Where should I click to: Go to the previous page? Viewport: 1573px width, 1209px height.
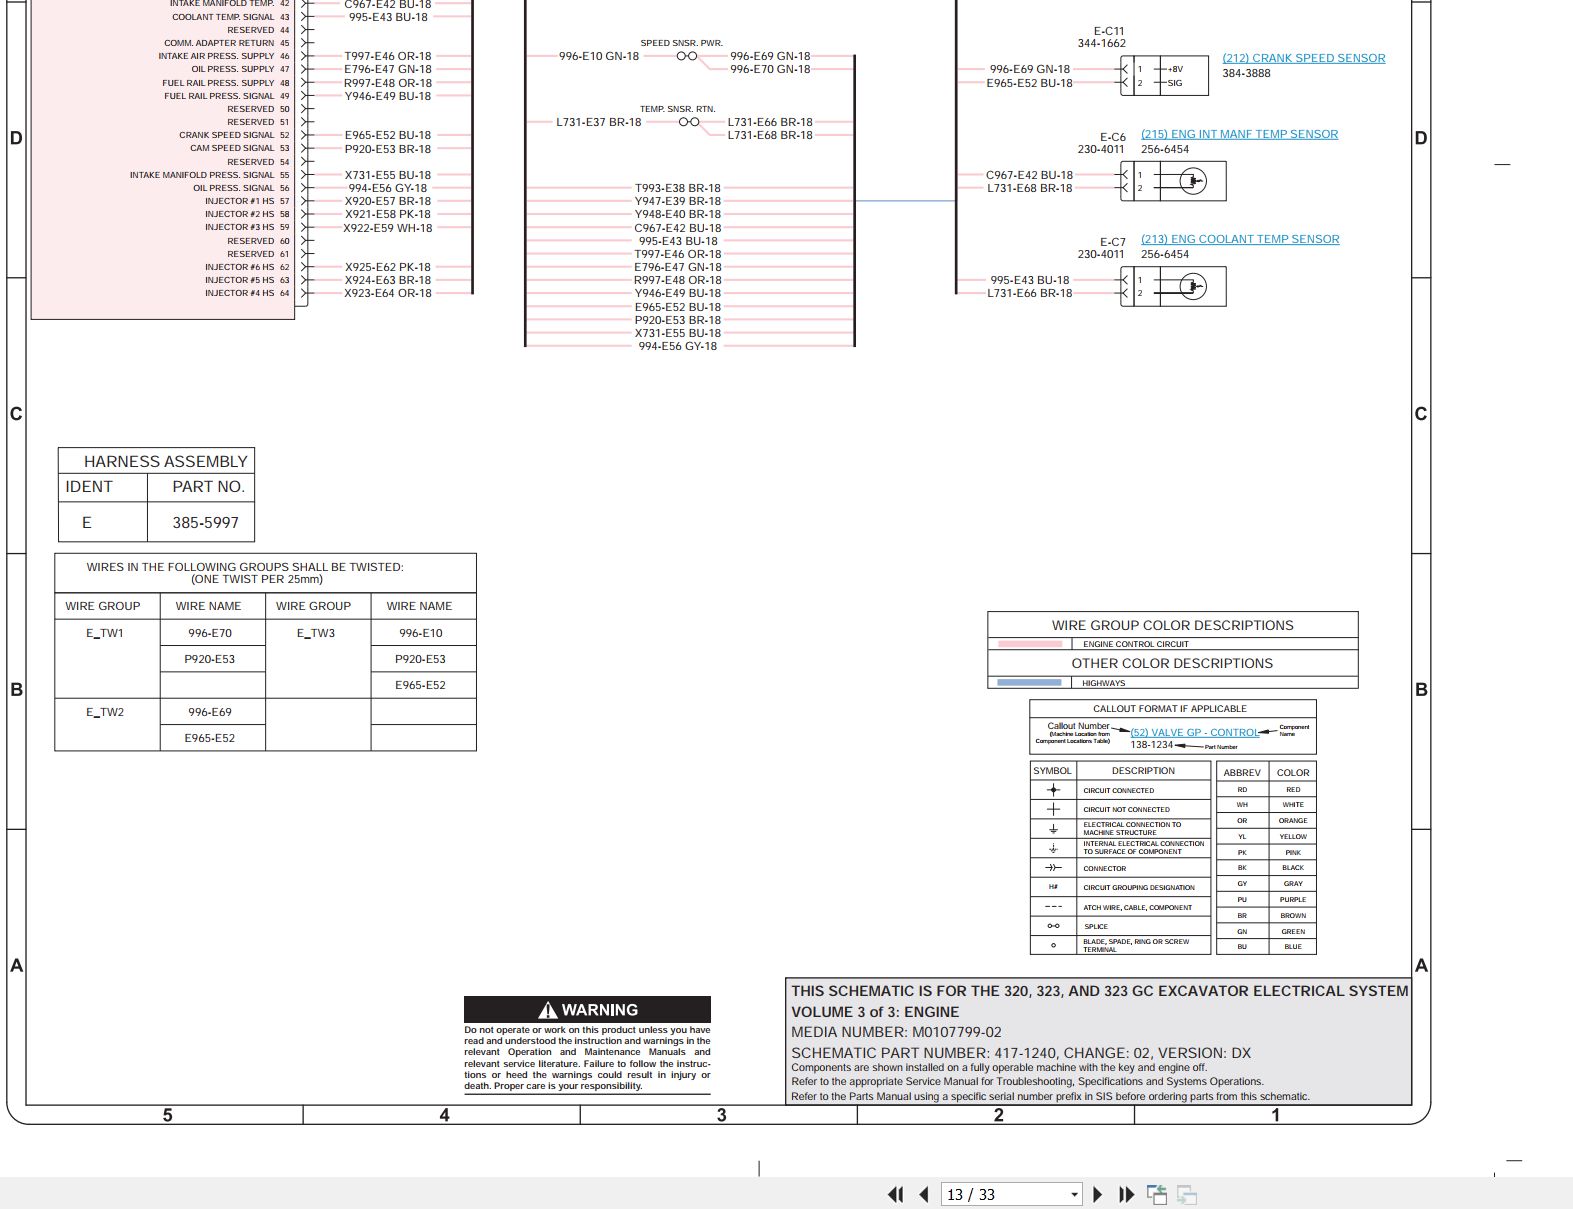pos(924,1194)
